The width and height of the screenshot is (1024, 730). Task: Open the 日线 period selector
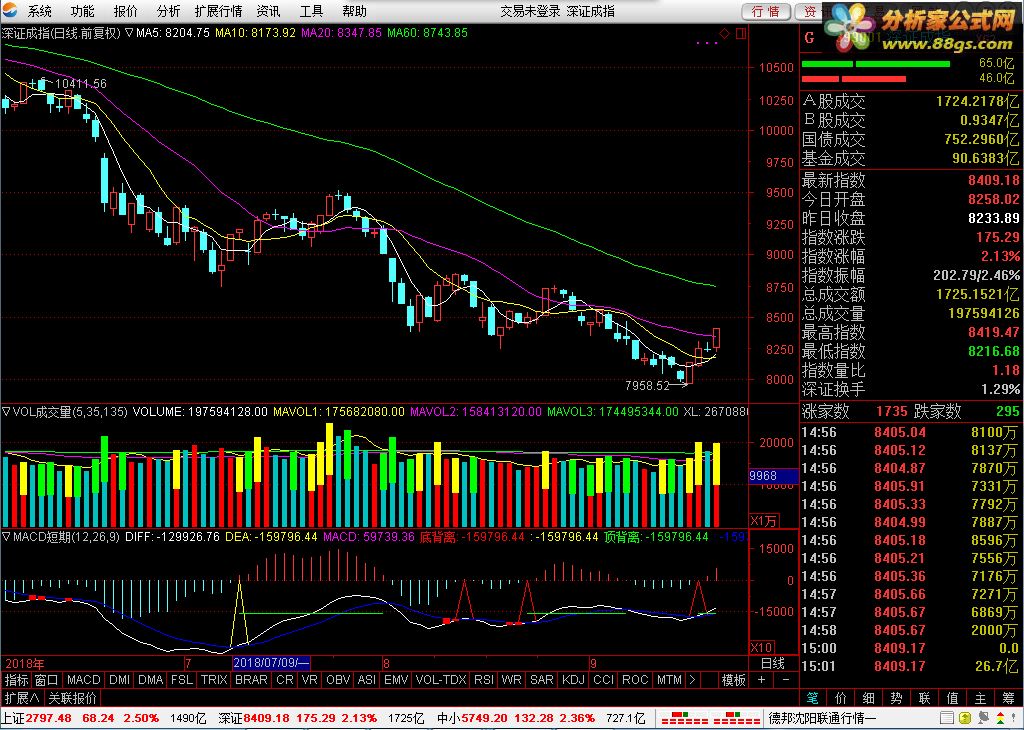click(x=773, y=663)
